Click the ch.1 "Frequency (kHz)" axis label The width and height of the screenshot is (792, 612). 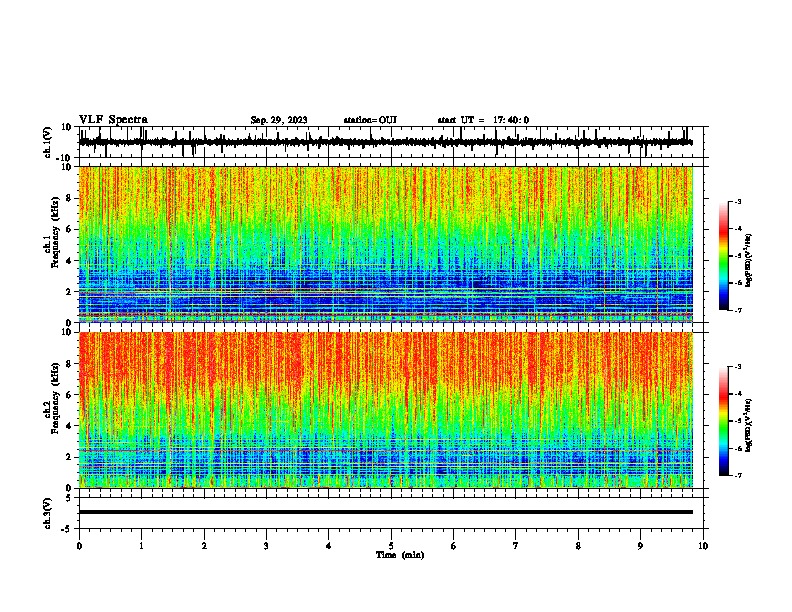click(55, 233)
